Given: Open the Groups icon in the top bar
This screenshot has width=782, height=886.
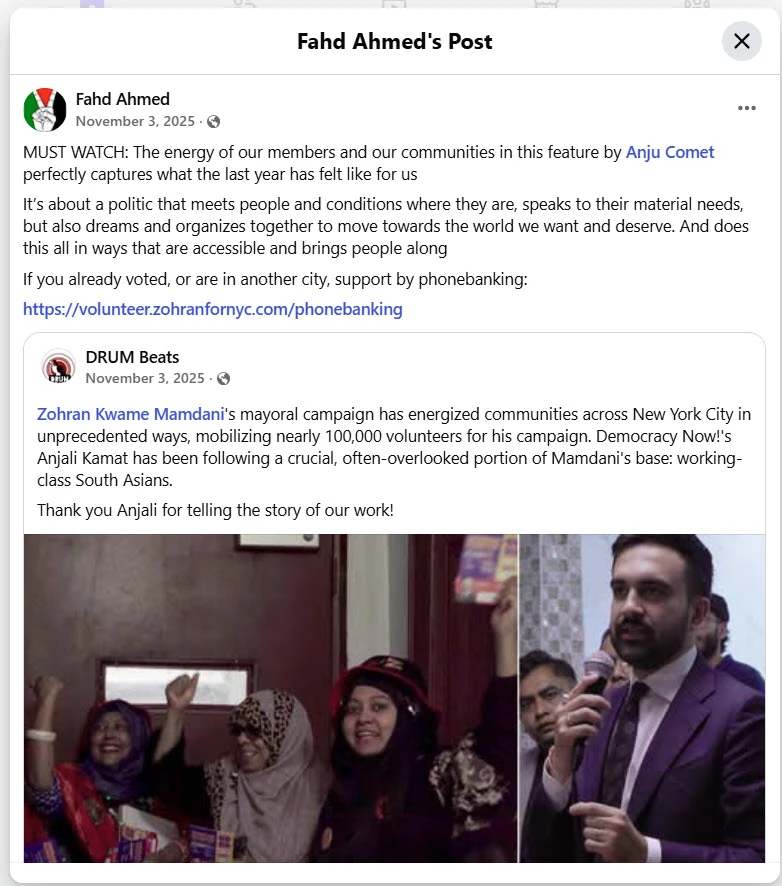Looking at the screenshot, I should point(696,3).
